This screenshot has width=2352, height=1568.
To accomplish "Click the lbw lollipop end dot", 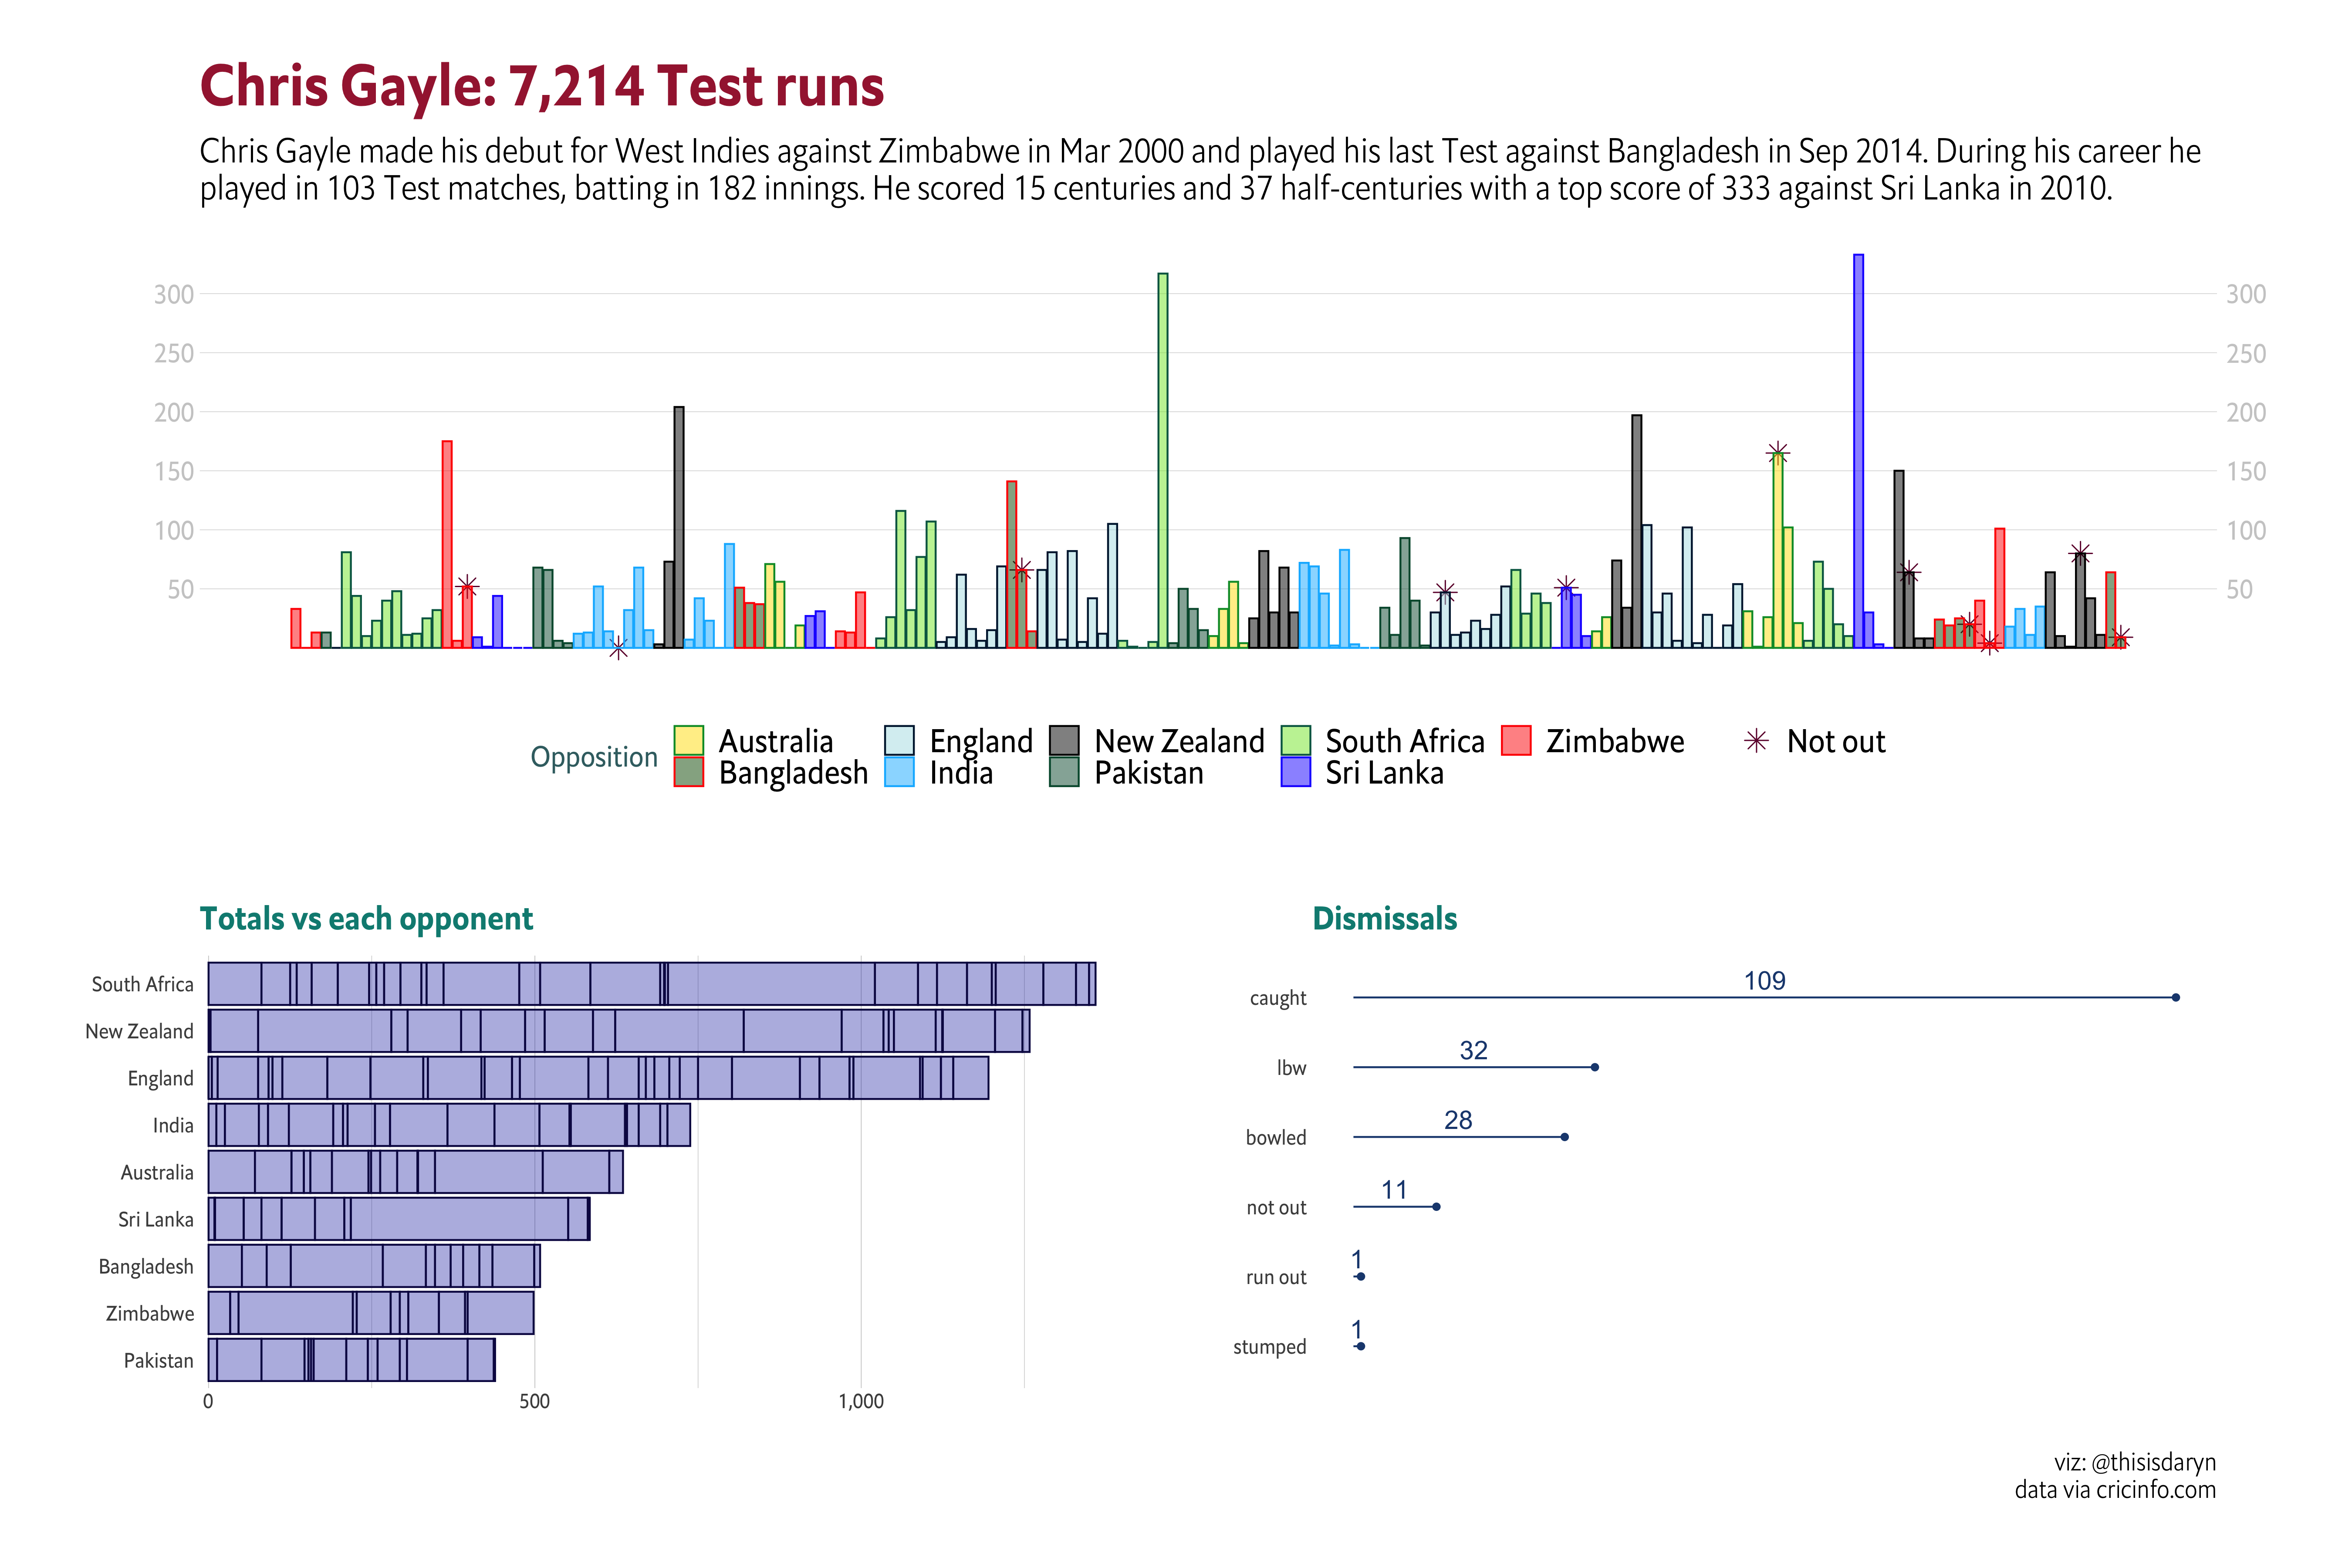I will pos(1594,1067).
